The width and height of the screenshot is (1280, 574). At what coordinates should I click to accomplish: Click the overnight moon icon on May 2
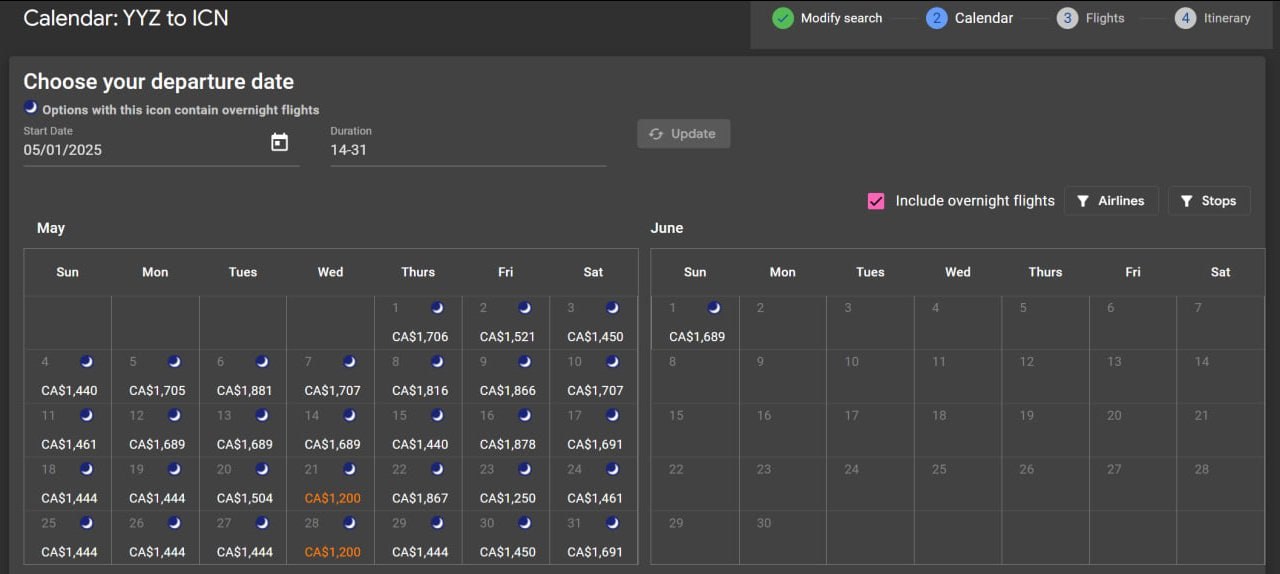pos(525,308)
